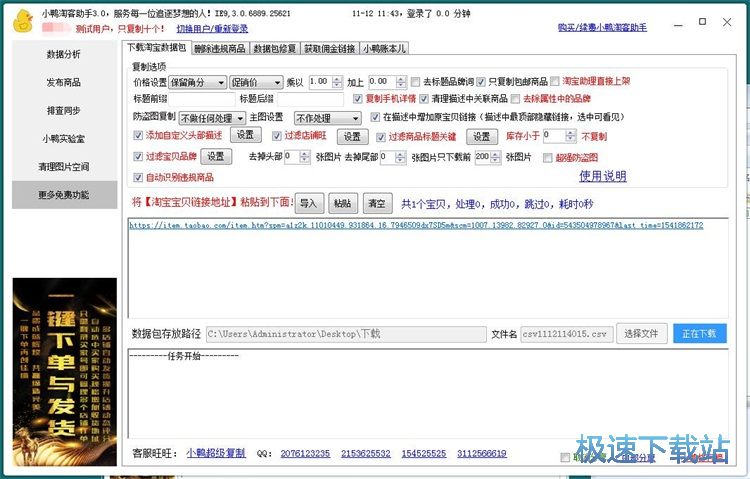Click the 加上 0.00 spinner arrows
Viewport: 750px width, 479px height.
[x=401, y=82]
